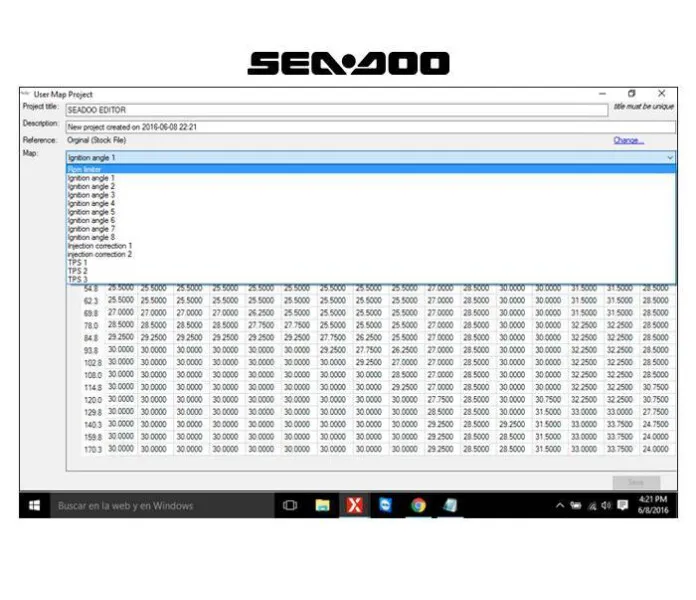
Task: Click the battery tray icon
Action: click(576, 505)
